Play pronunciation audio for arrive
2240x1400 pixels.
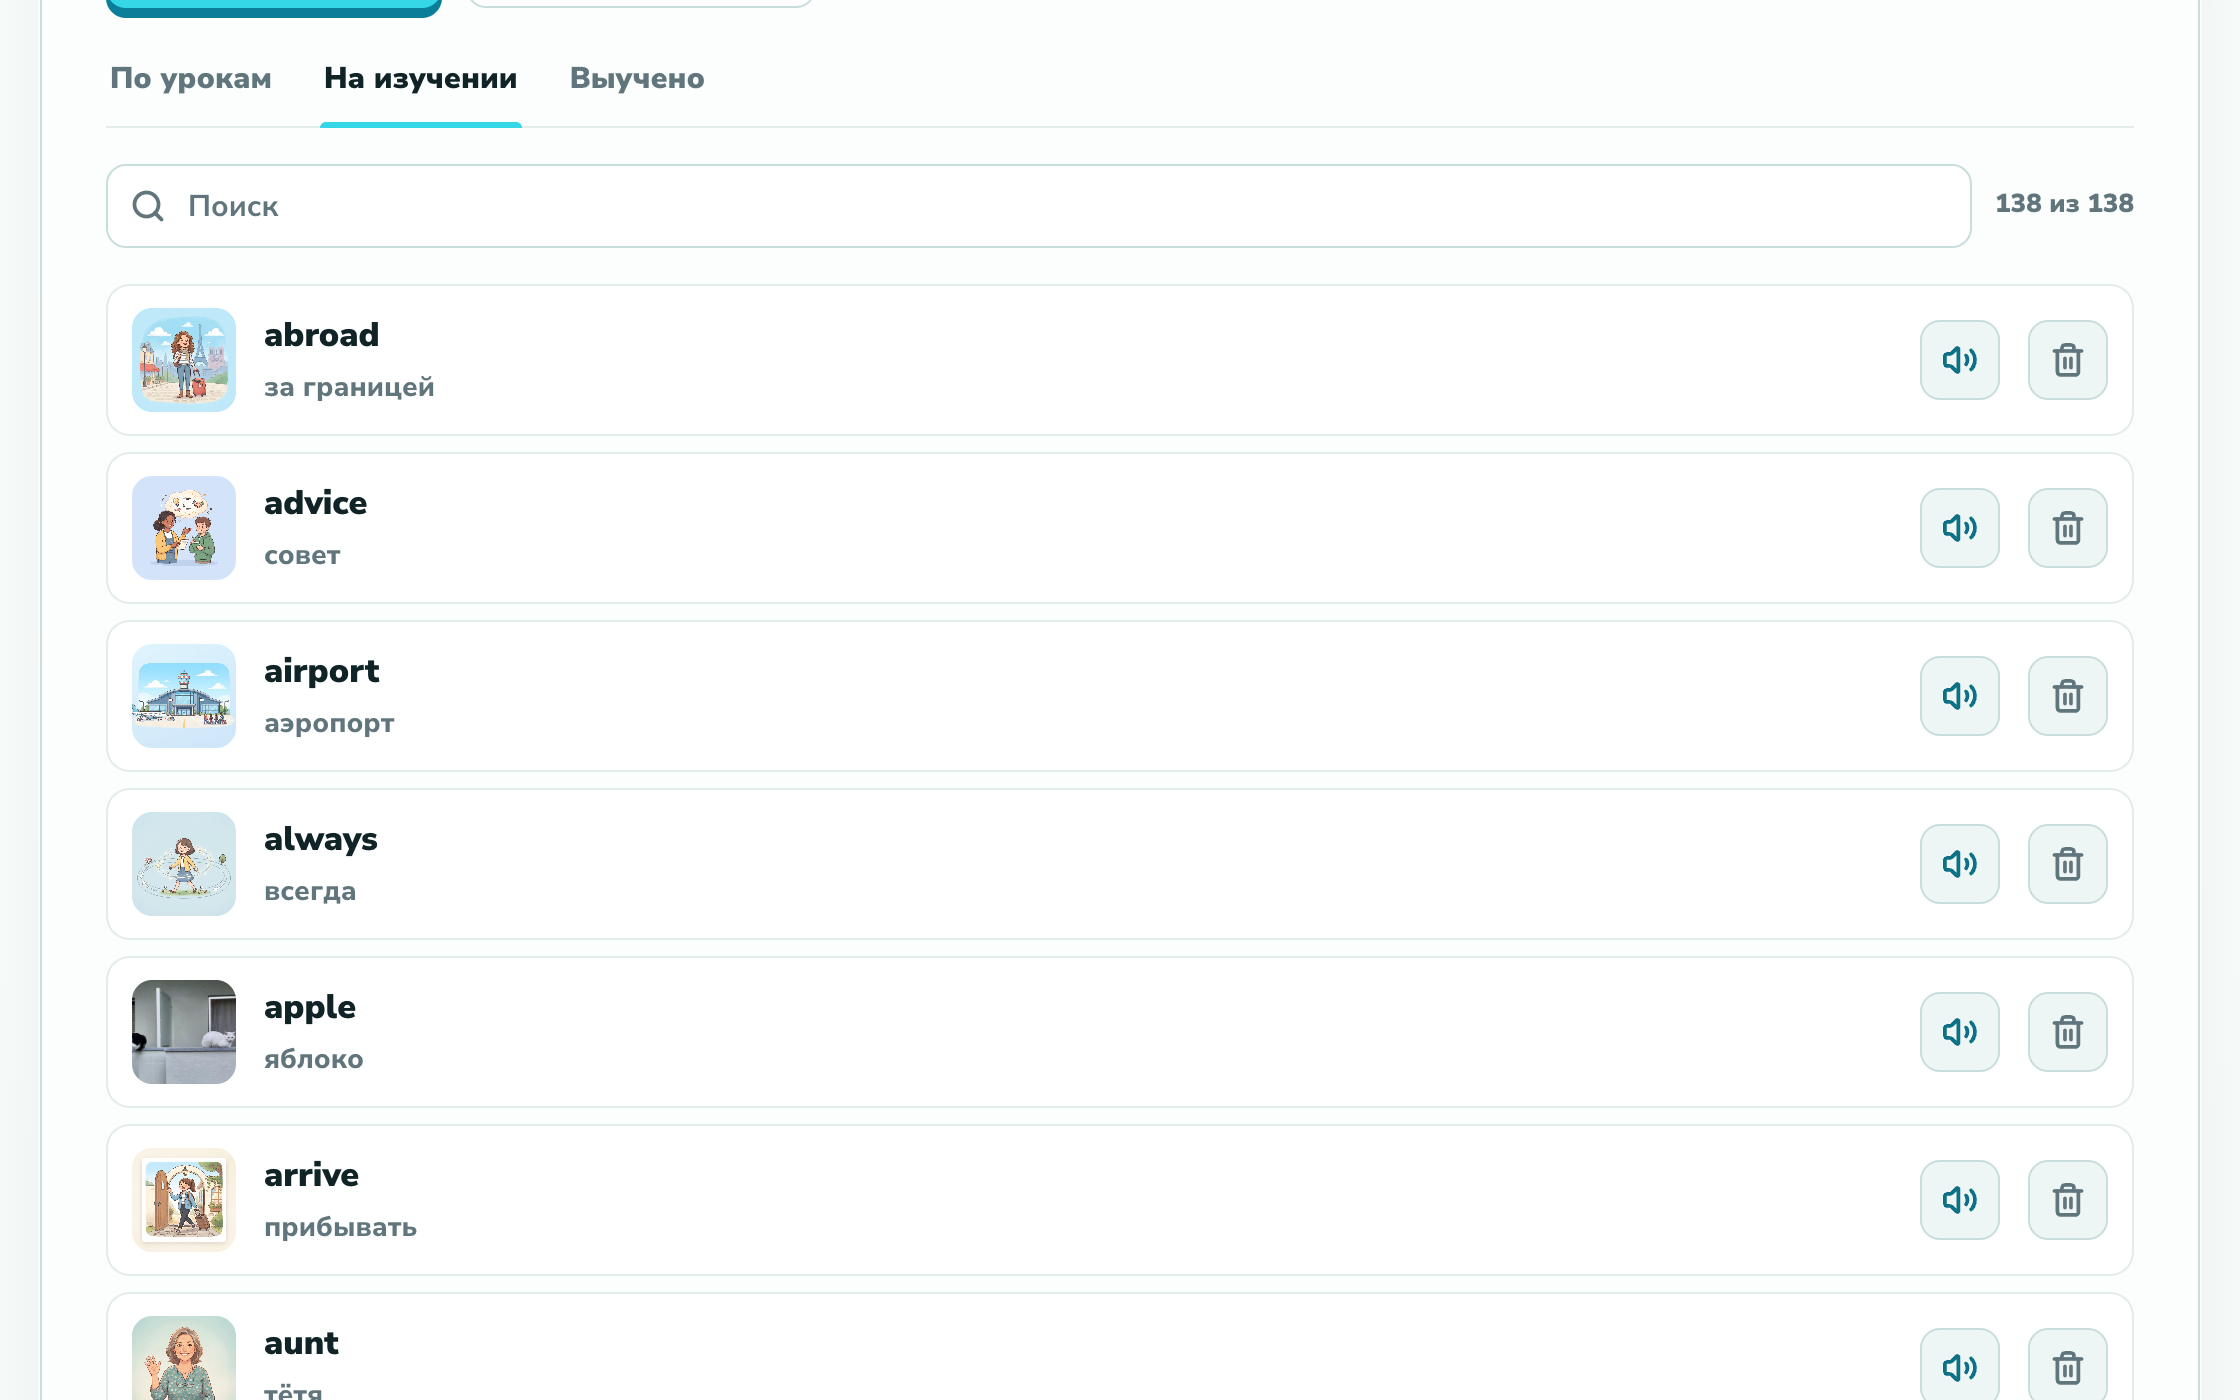coord(1959,1200)
